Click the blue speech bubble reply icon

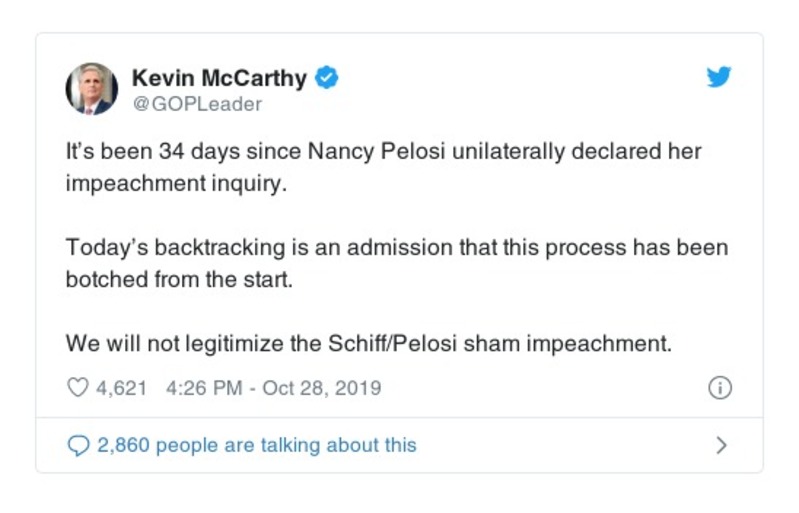[78, 445]
